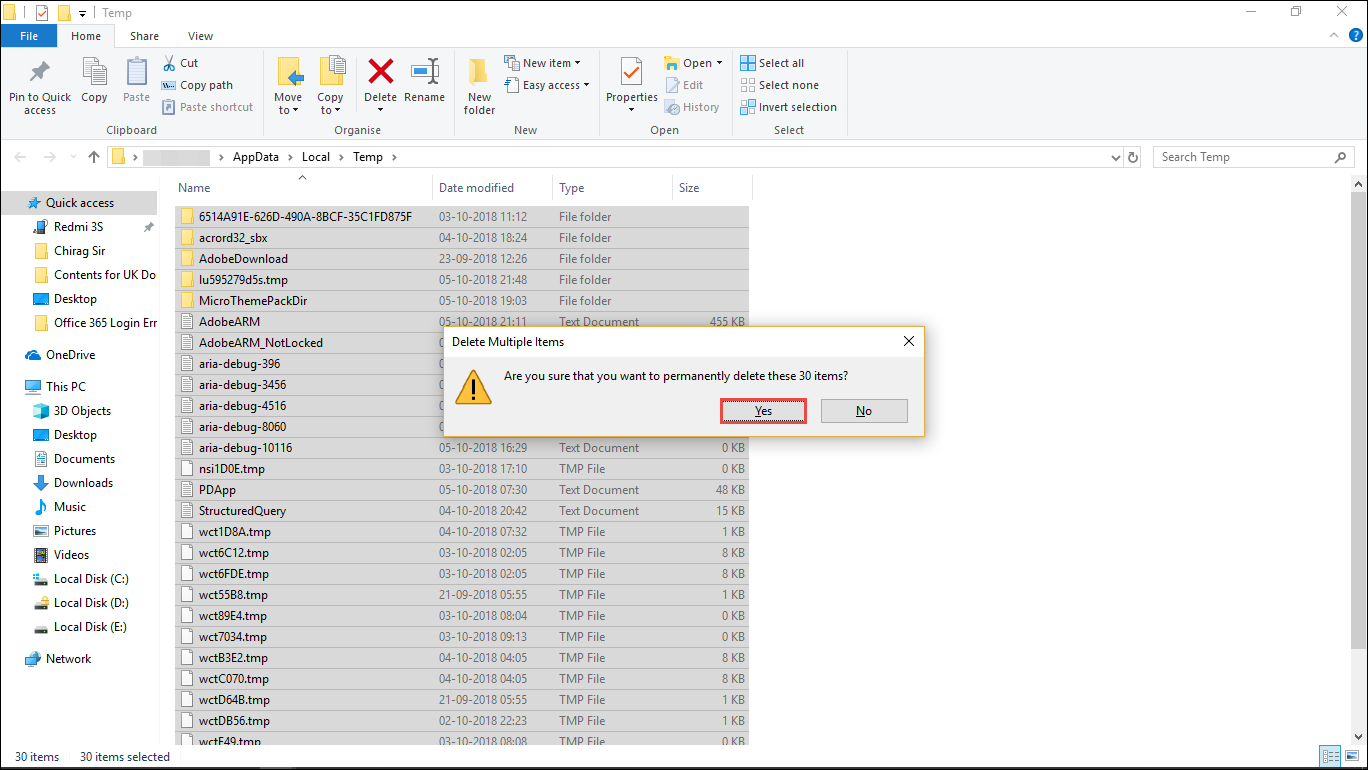Image resolution: width=1368 pixels, height=770 pixels.
Task: Open Pictures under This PC
Action: [75, 531]
